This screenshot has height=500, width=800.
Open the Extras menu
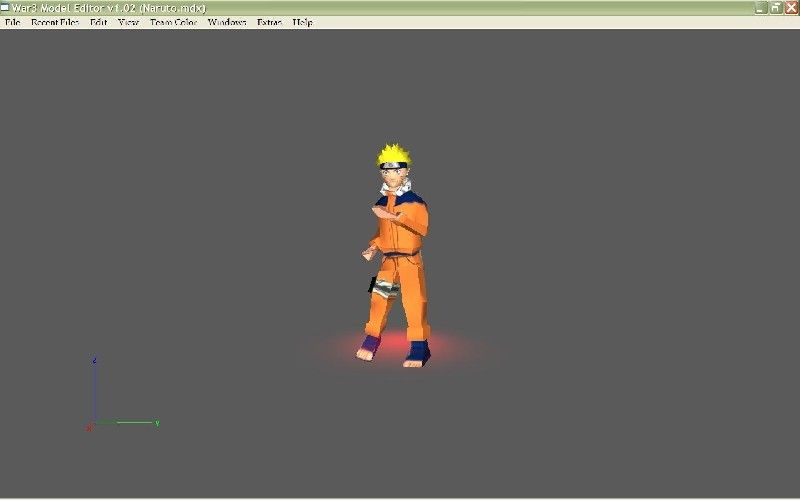[269, 22]
